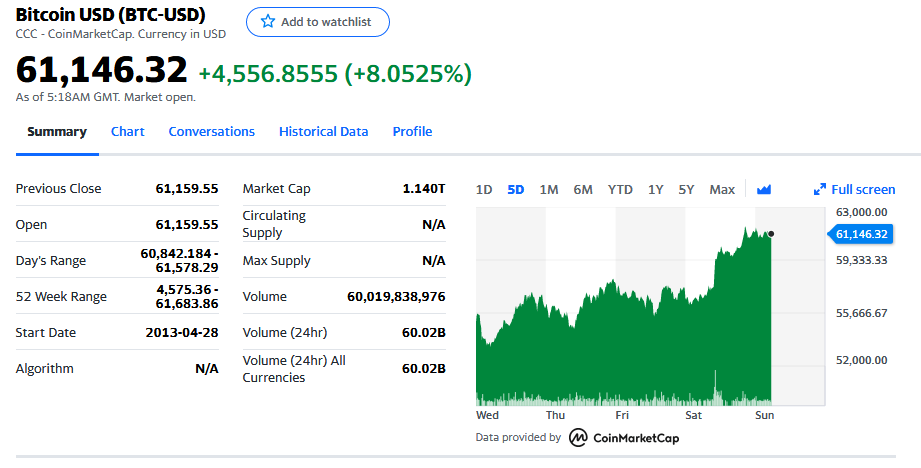921x468 pixels.
Task: Click the large price 61,146.32
Action: tap(102, 69)
